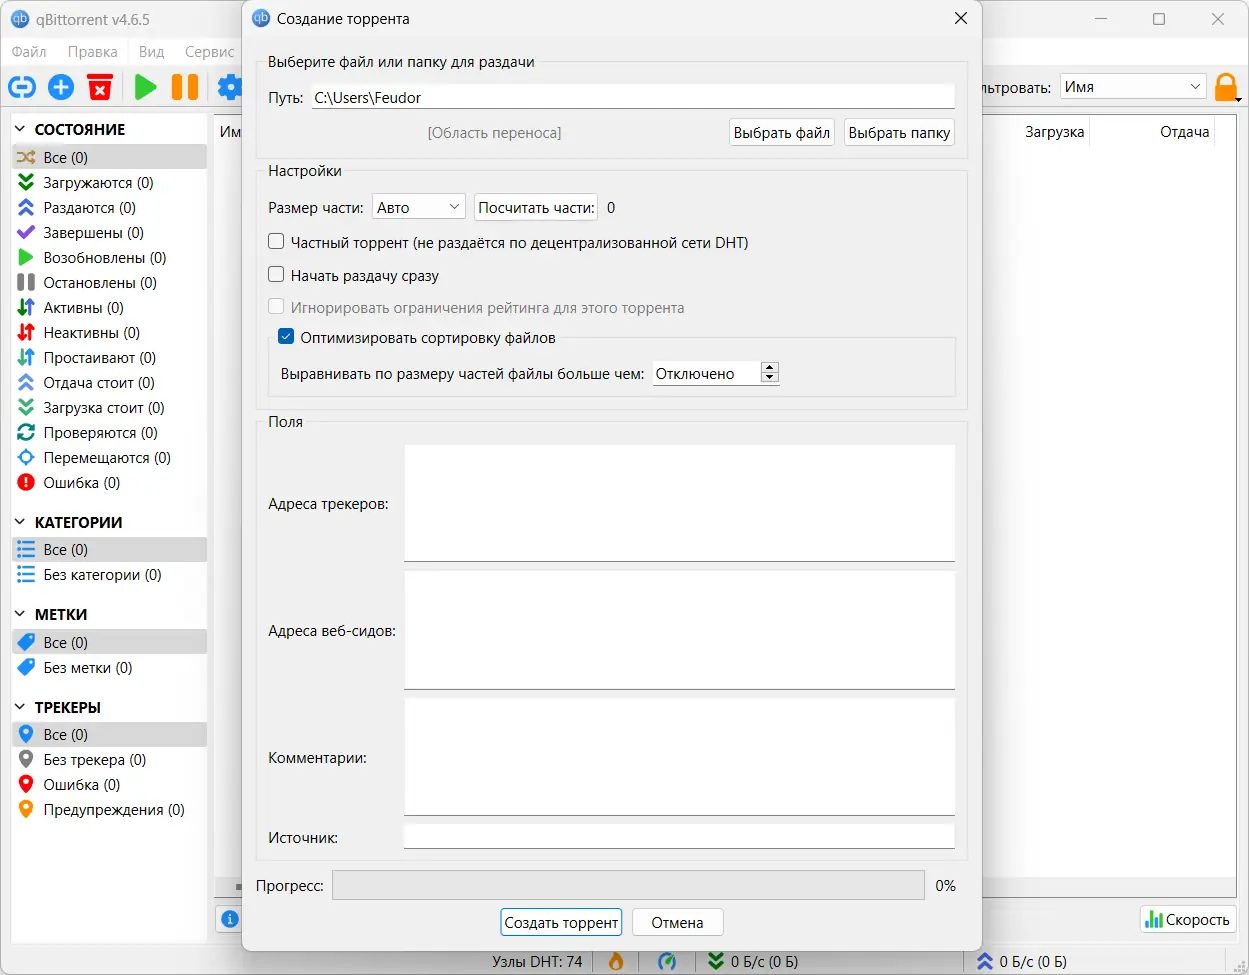Open the 'Размер части' Авто dropdown

[x=419, y=207]
